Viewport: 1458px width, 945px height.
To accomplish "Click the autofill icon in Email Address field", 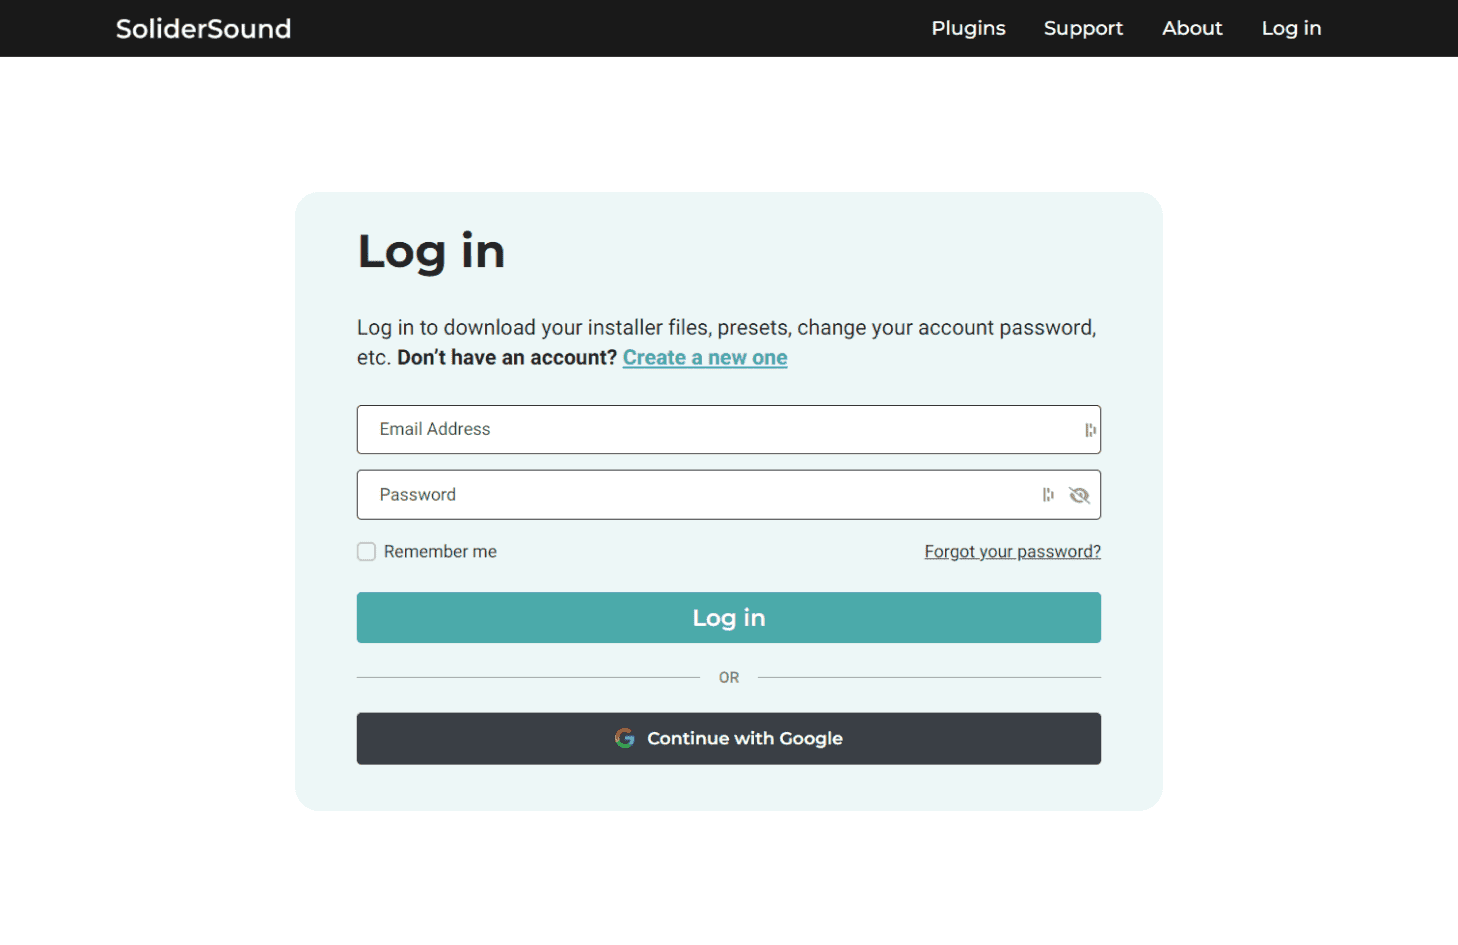I will pyautogui.click(x=1090, y=430).
